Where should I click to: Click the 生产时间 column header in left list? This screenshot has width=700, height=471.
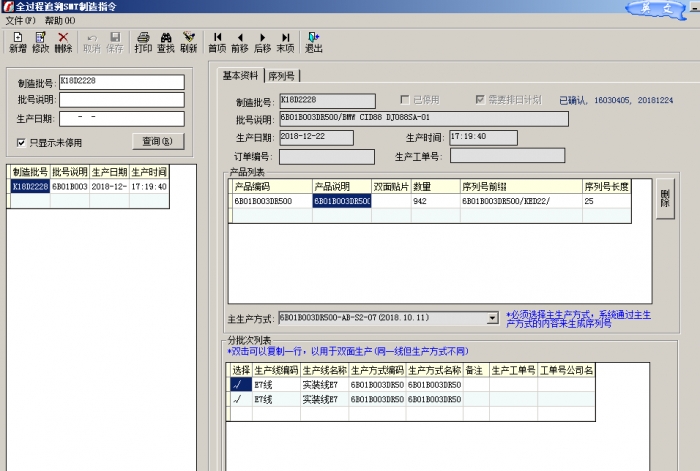[x=149, y=171]
